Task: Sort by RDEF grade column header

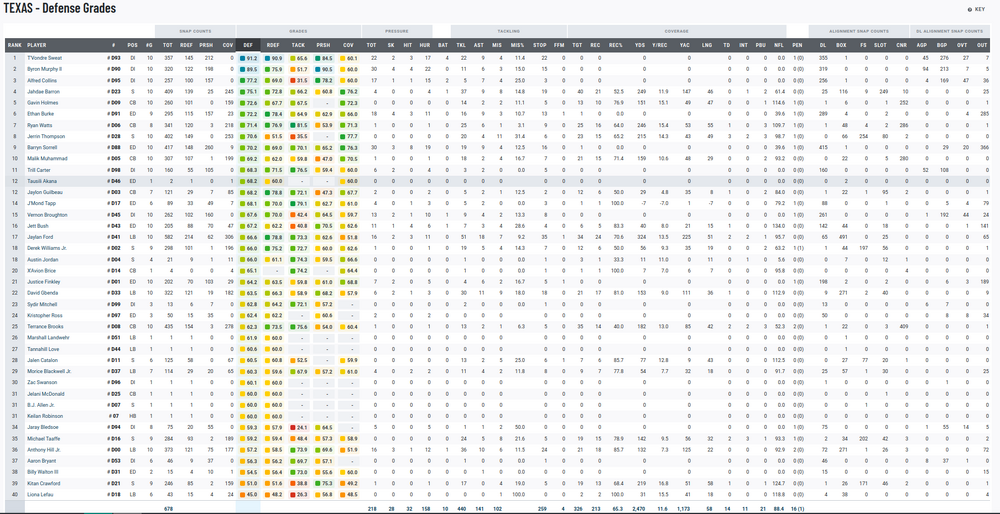Action: click(273, 45)
